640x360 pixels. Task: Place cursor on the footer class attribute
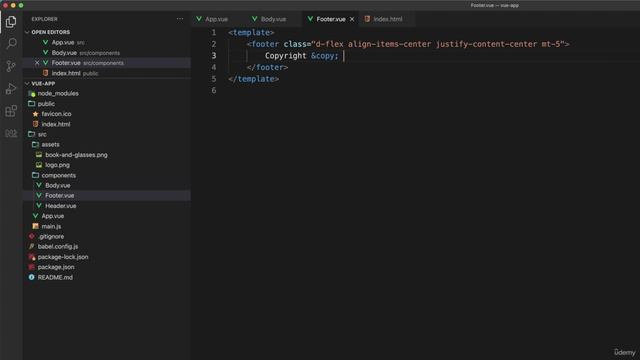click(x=423, y=44)
